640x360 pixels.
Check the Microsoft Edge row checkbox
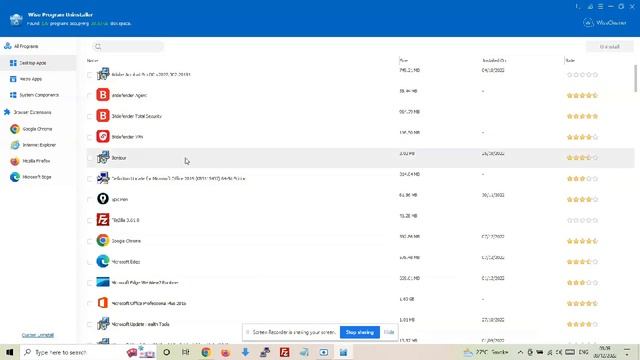point(89,262)
